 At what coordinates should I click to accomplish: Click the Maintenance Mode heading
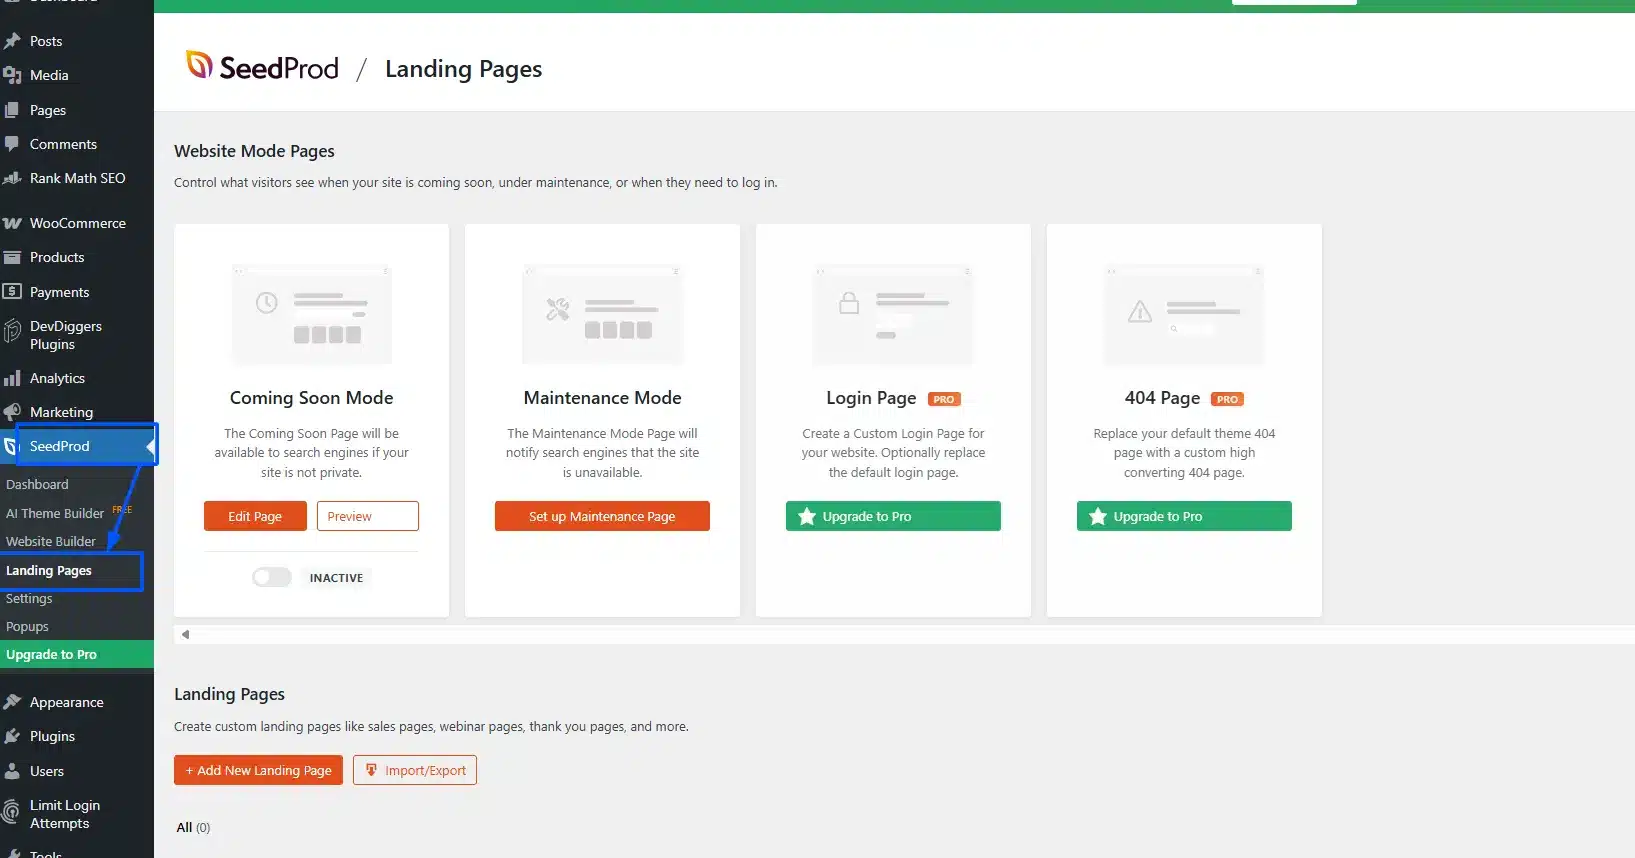click(602, 398)
